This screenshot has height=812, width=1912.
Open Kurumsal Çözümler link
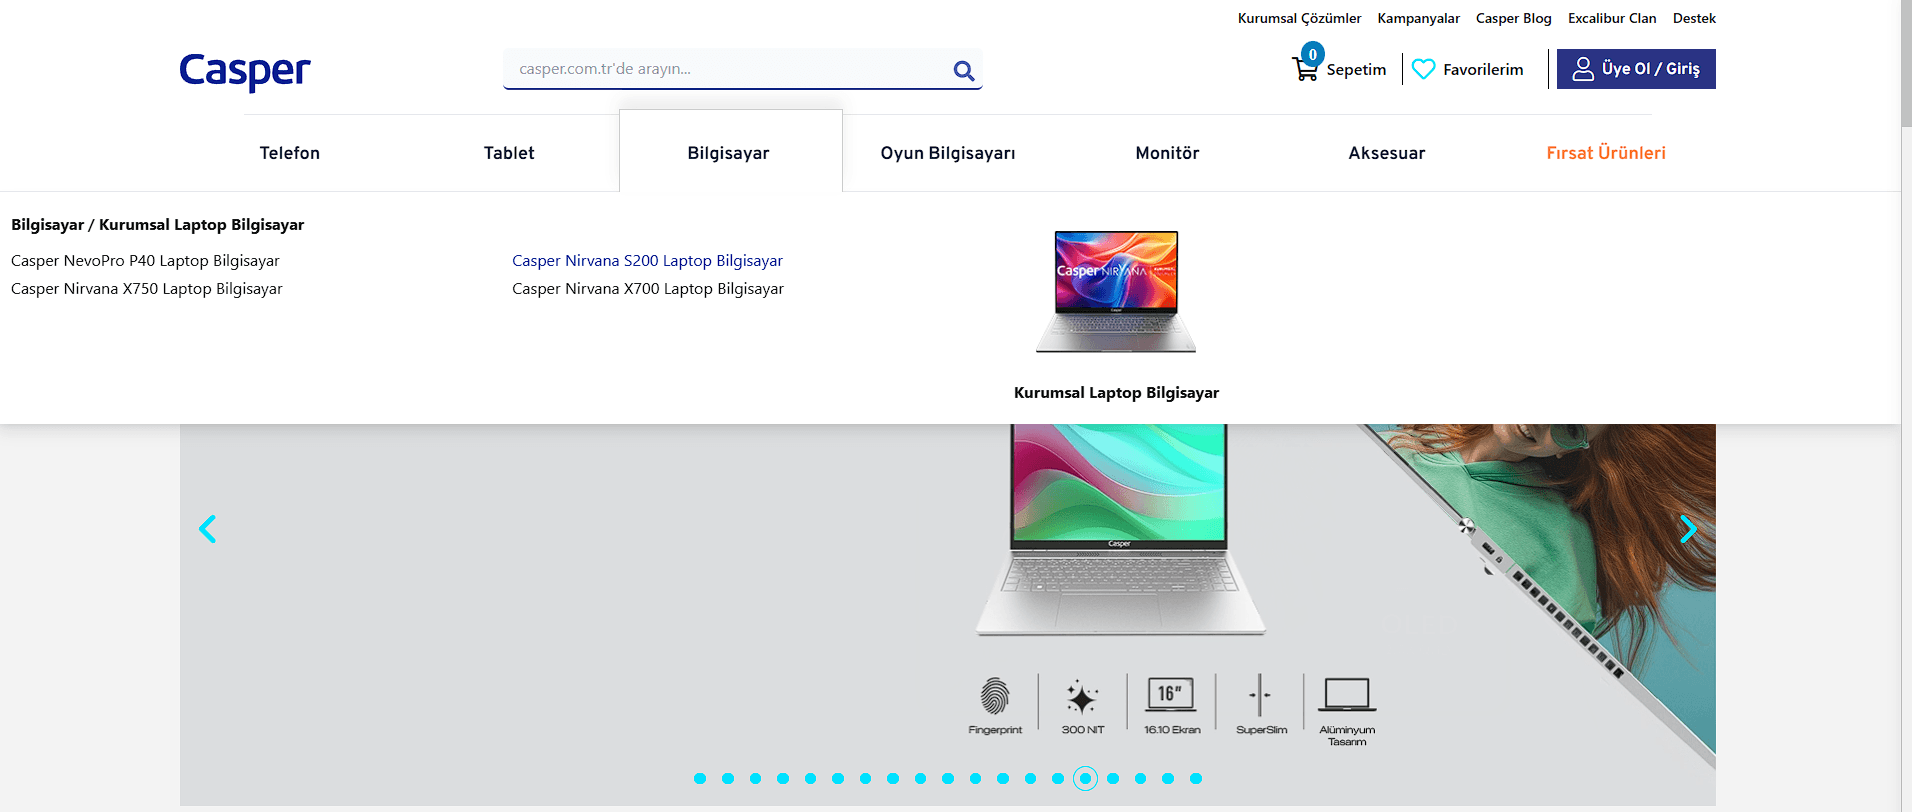click(x=1299, y=18)
